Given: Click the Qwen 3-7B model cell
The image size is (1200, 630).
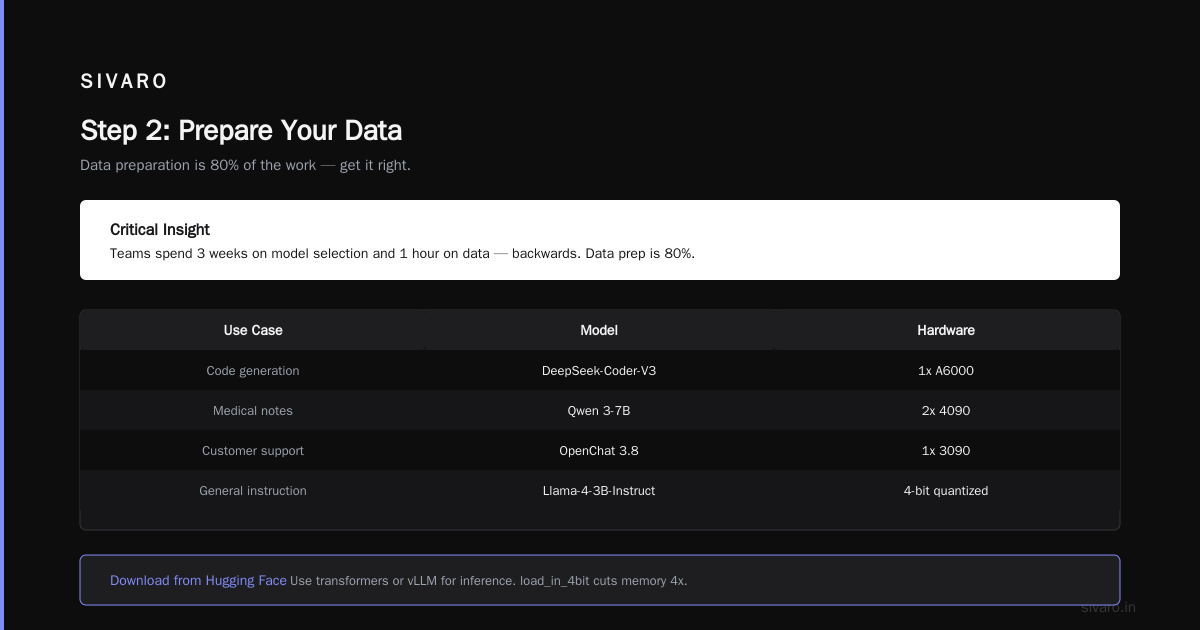Looking at the screenshot, I should tap(599, 410).
